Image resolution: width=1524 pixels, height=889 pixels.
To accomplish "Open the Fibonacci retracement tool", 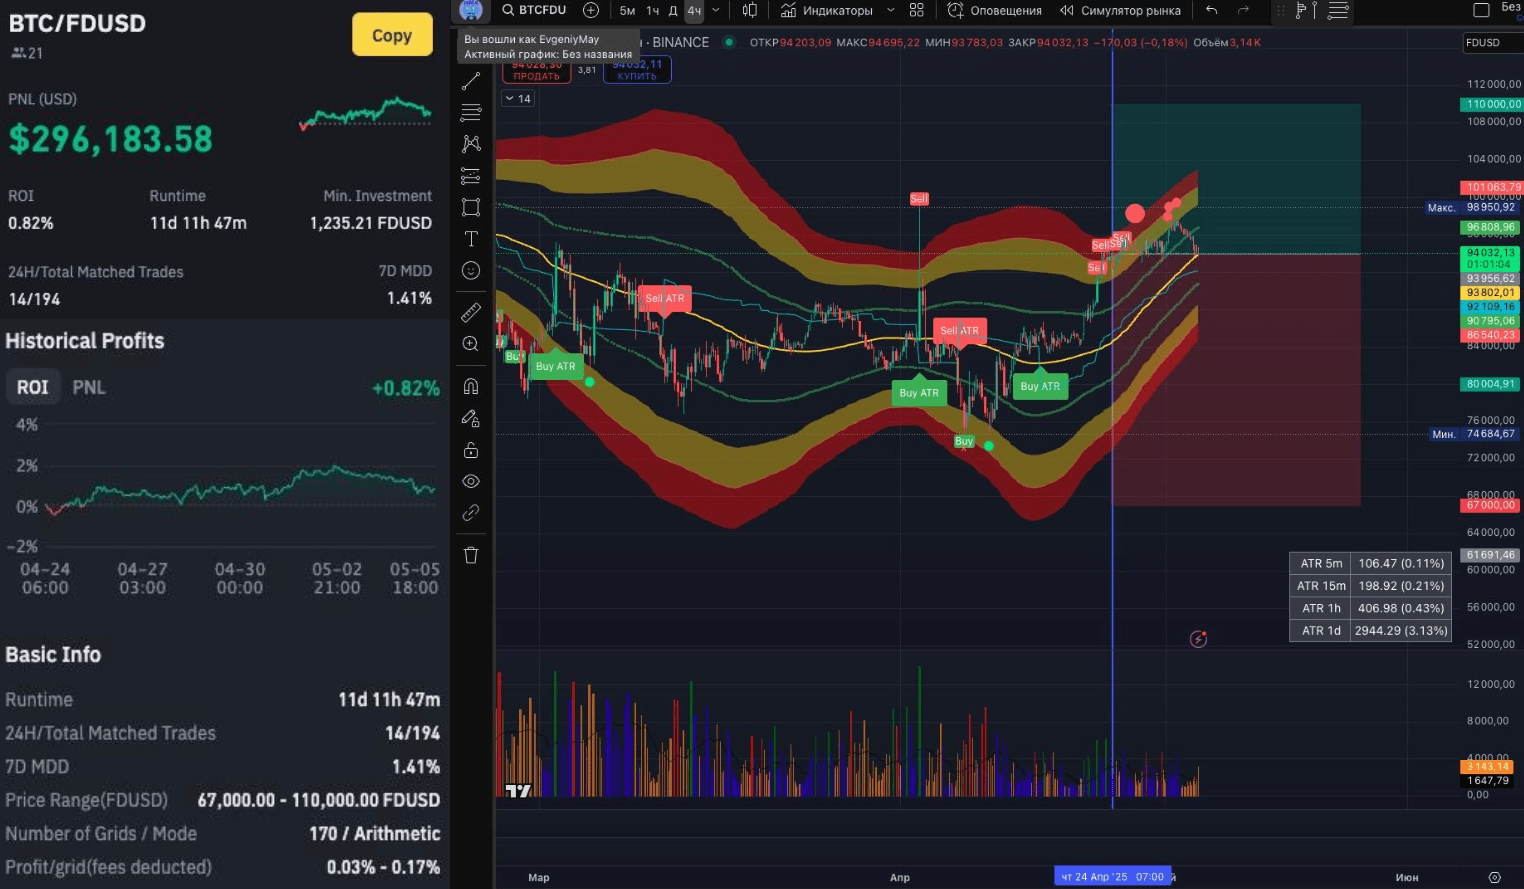I will [x=471, y=112].
